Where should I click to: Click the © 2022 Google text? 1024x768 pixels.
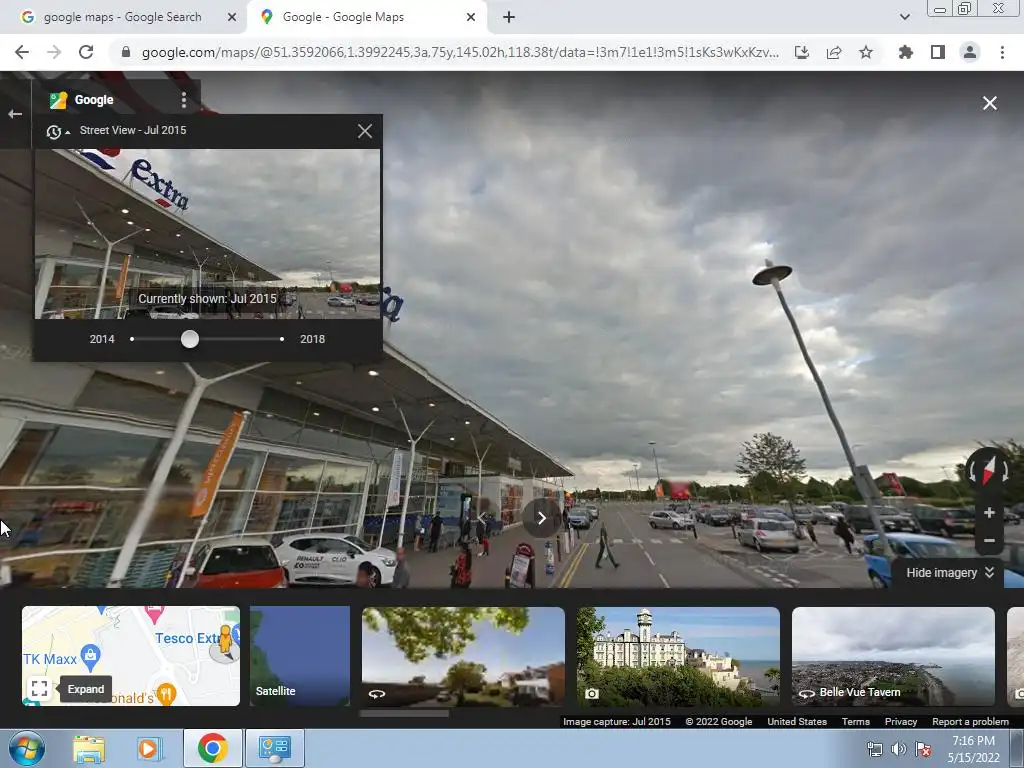tap(718, 722)
